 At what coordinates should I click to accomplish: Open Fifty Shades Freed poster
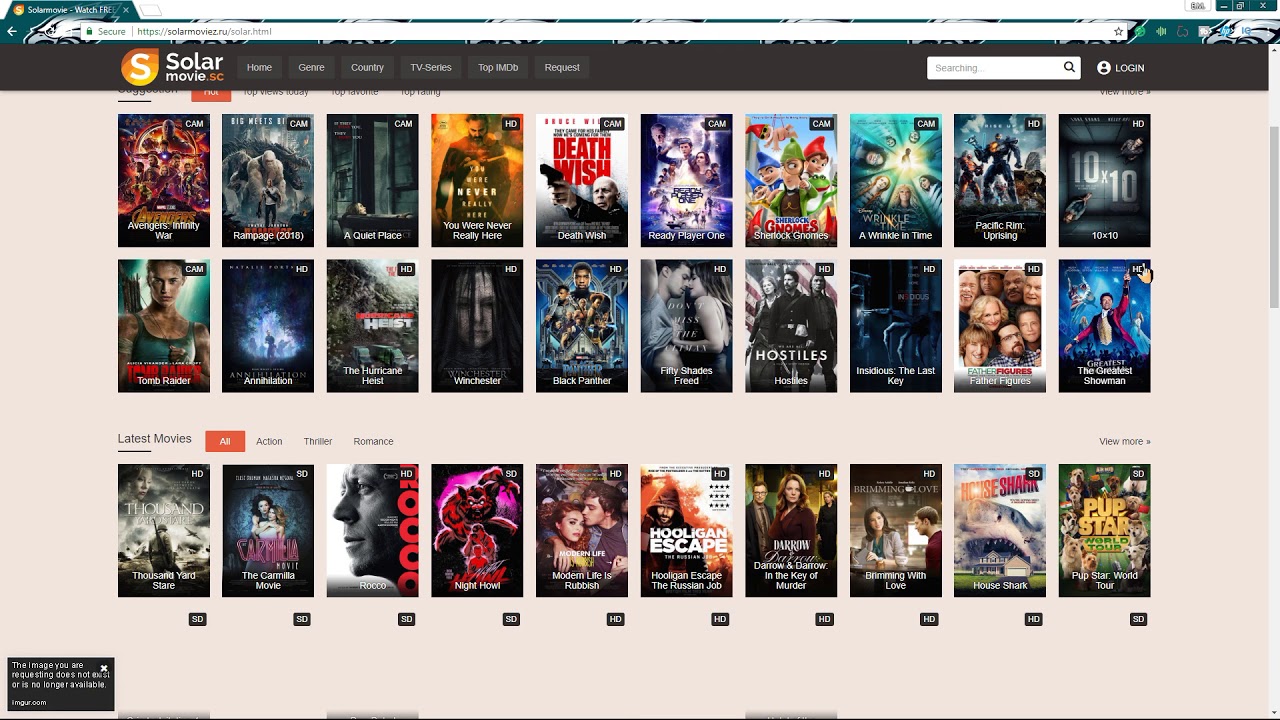[x=687, y=326]
